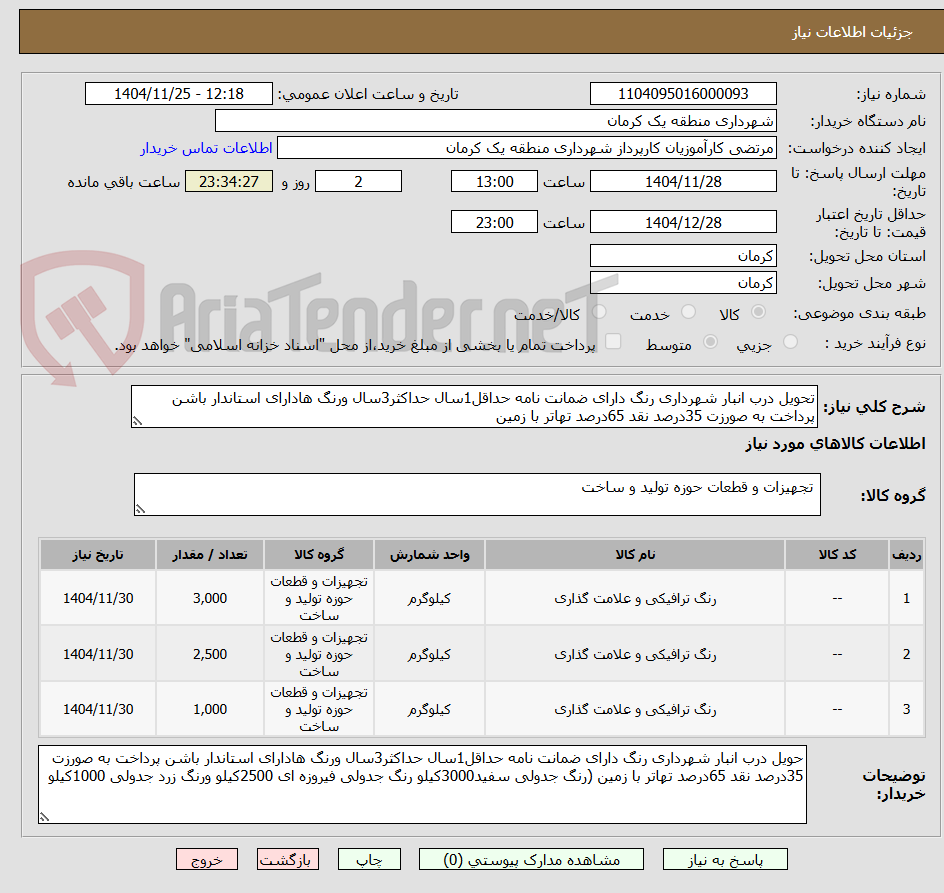Click the تعداد / مقدار column header
944x893 pixels.
[210, 555]
